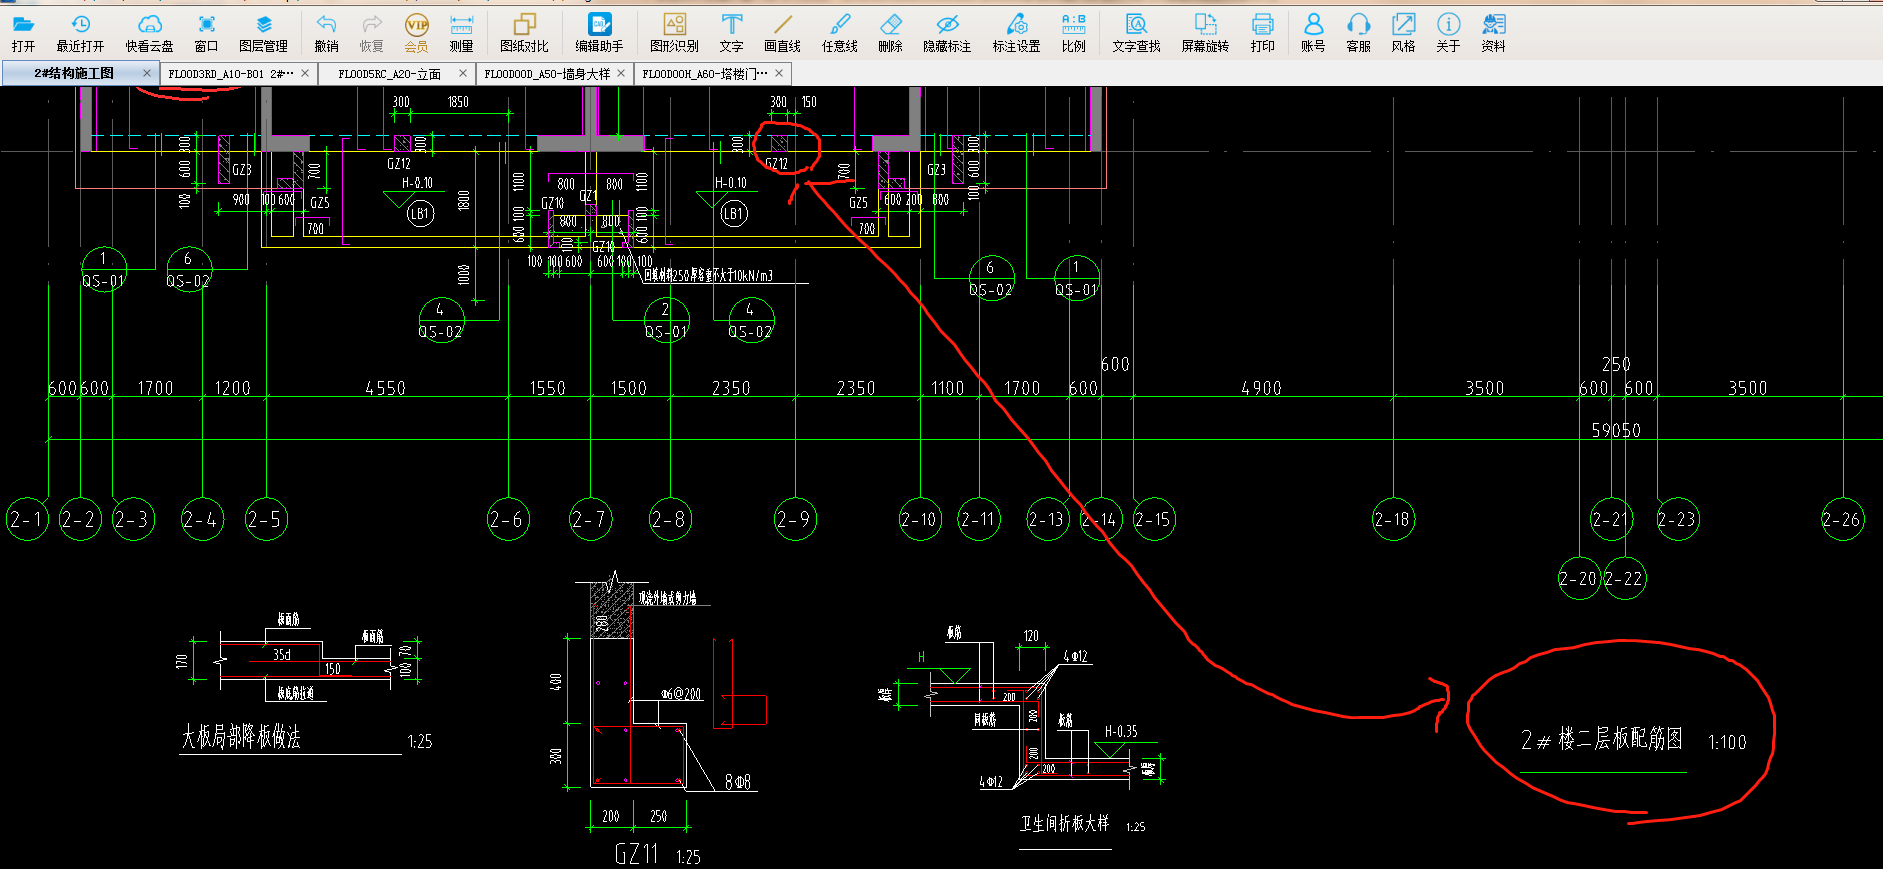
Task: Click axis bubble 2-1
Action: tap(27, 519)
